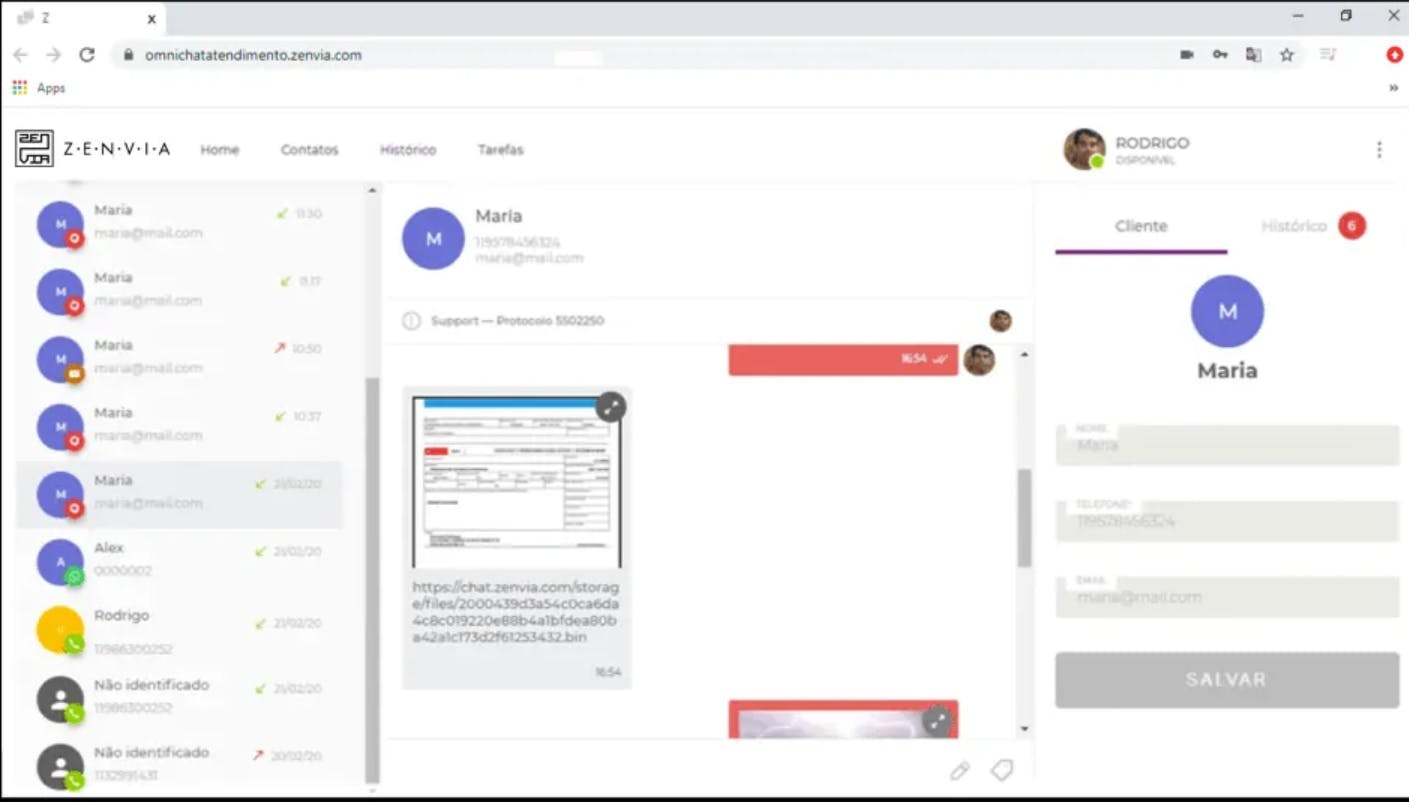1409x802 pixels.
Task: Click the pencil edit icon below the chat
Action: click(959, 770)
